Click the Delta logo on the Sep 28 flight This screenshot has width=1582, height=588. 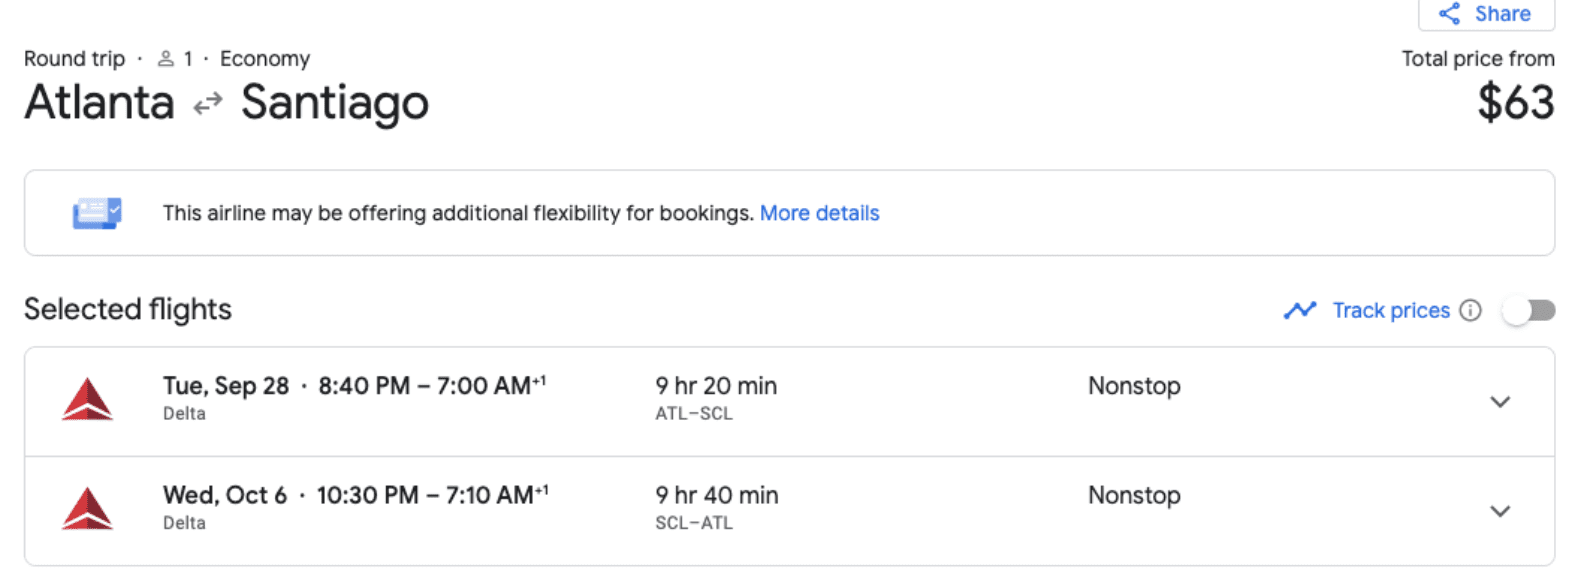click(x=88, y=399)
